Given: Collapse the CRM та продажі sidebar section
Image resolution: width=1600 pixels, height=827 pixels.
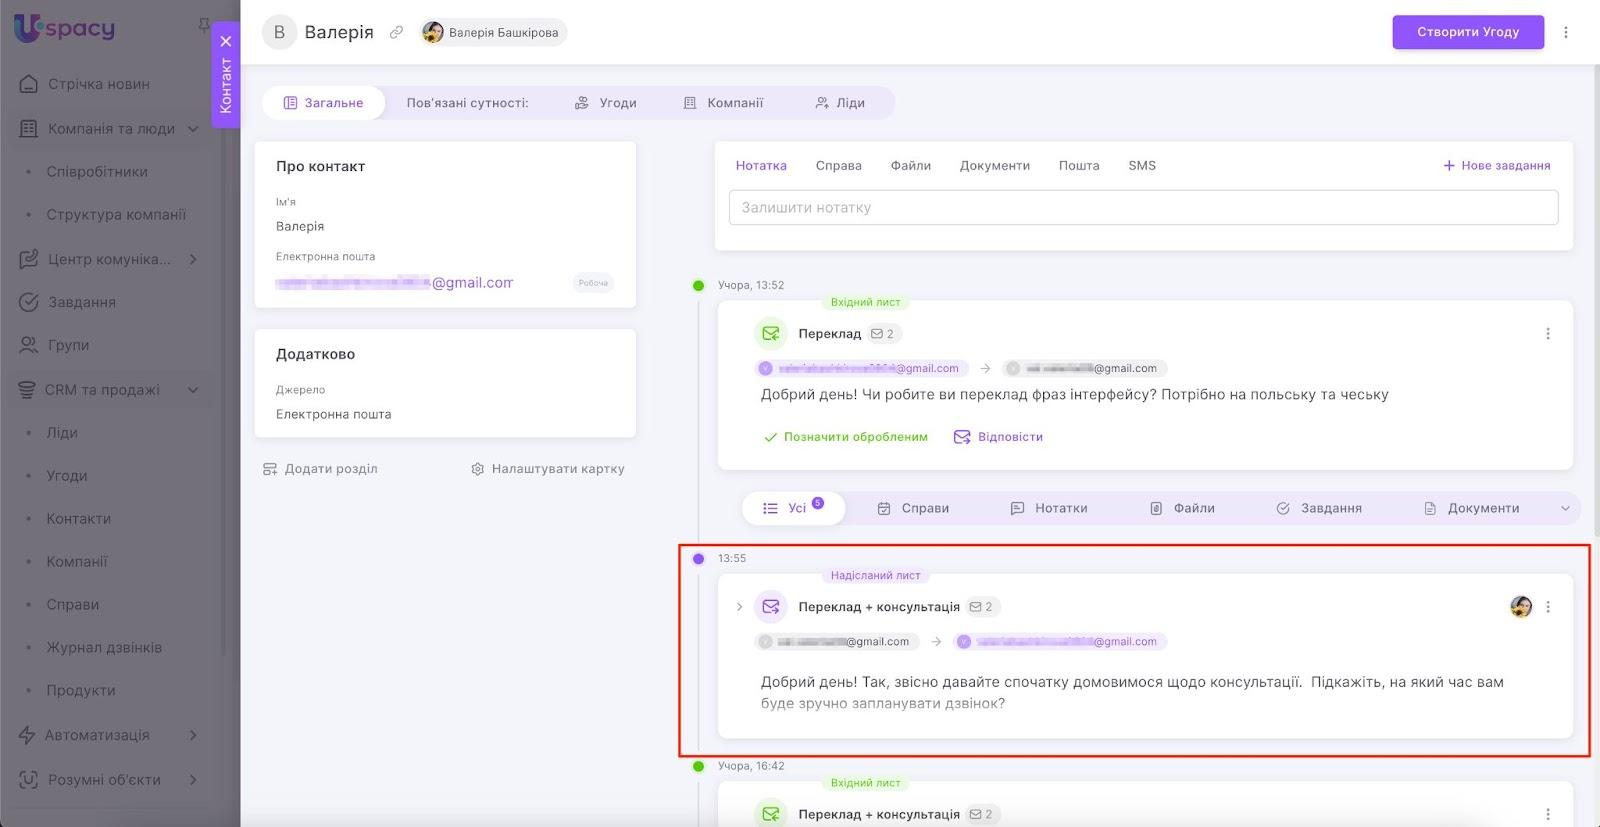Looking at the screenshot, I should point(193,390).
